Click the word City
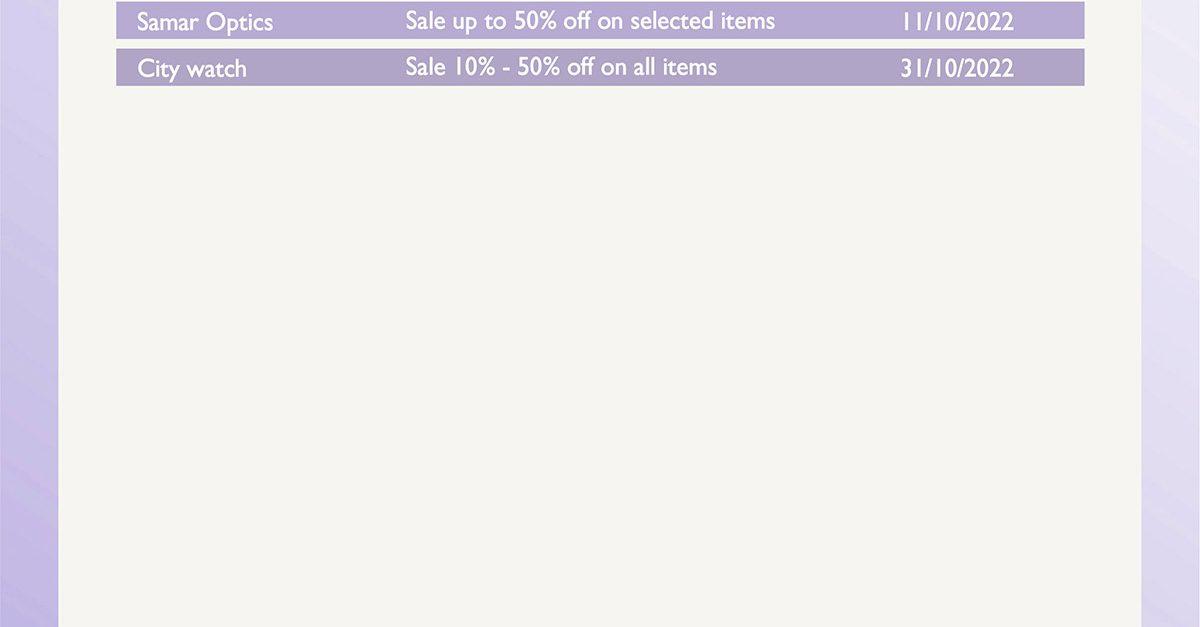The height and width of the screenshot is (627, 1200). pos(158,69)
